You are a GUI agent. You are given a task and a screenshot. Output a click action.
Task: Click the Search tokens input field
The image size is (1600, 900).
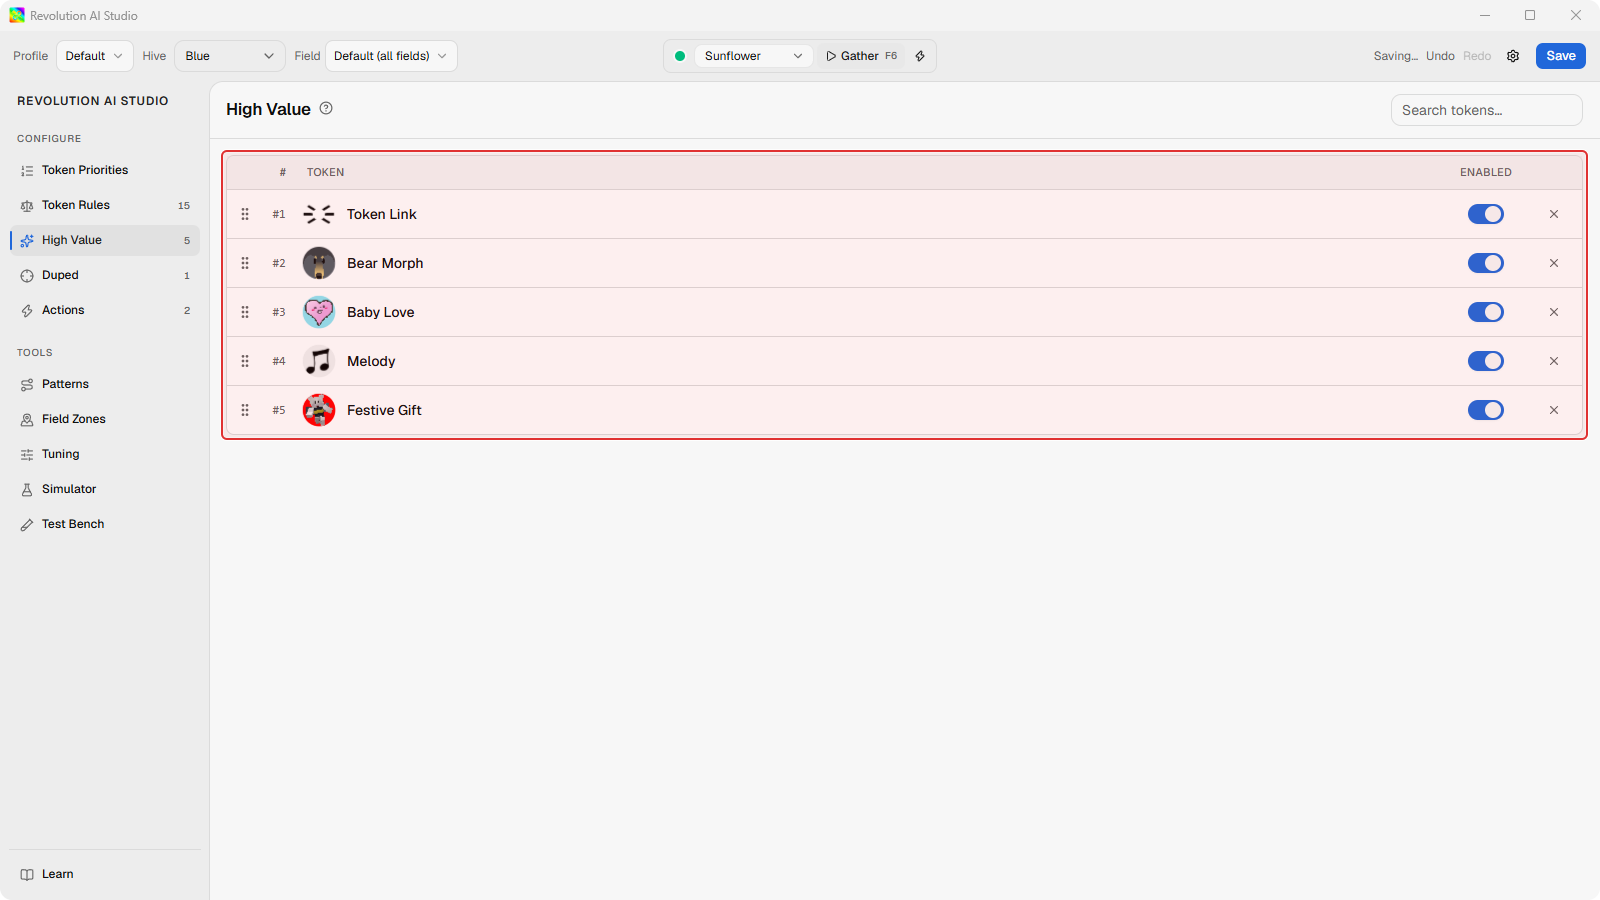1486,110
